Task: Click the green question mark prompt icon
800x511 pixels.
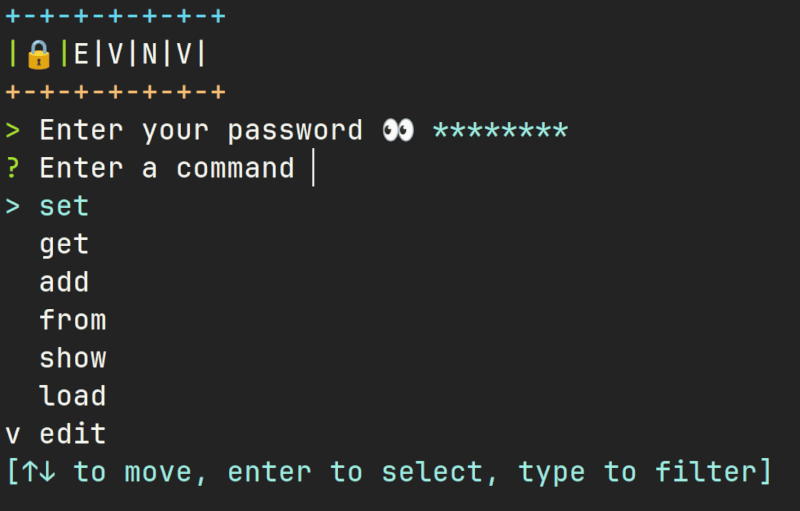Action: pos(13,168)
